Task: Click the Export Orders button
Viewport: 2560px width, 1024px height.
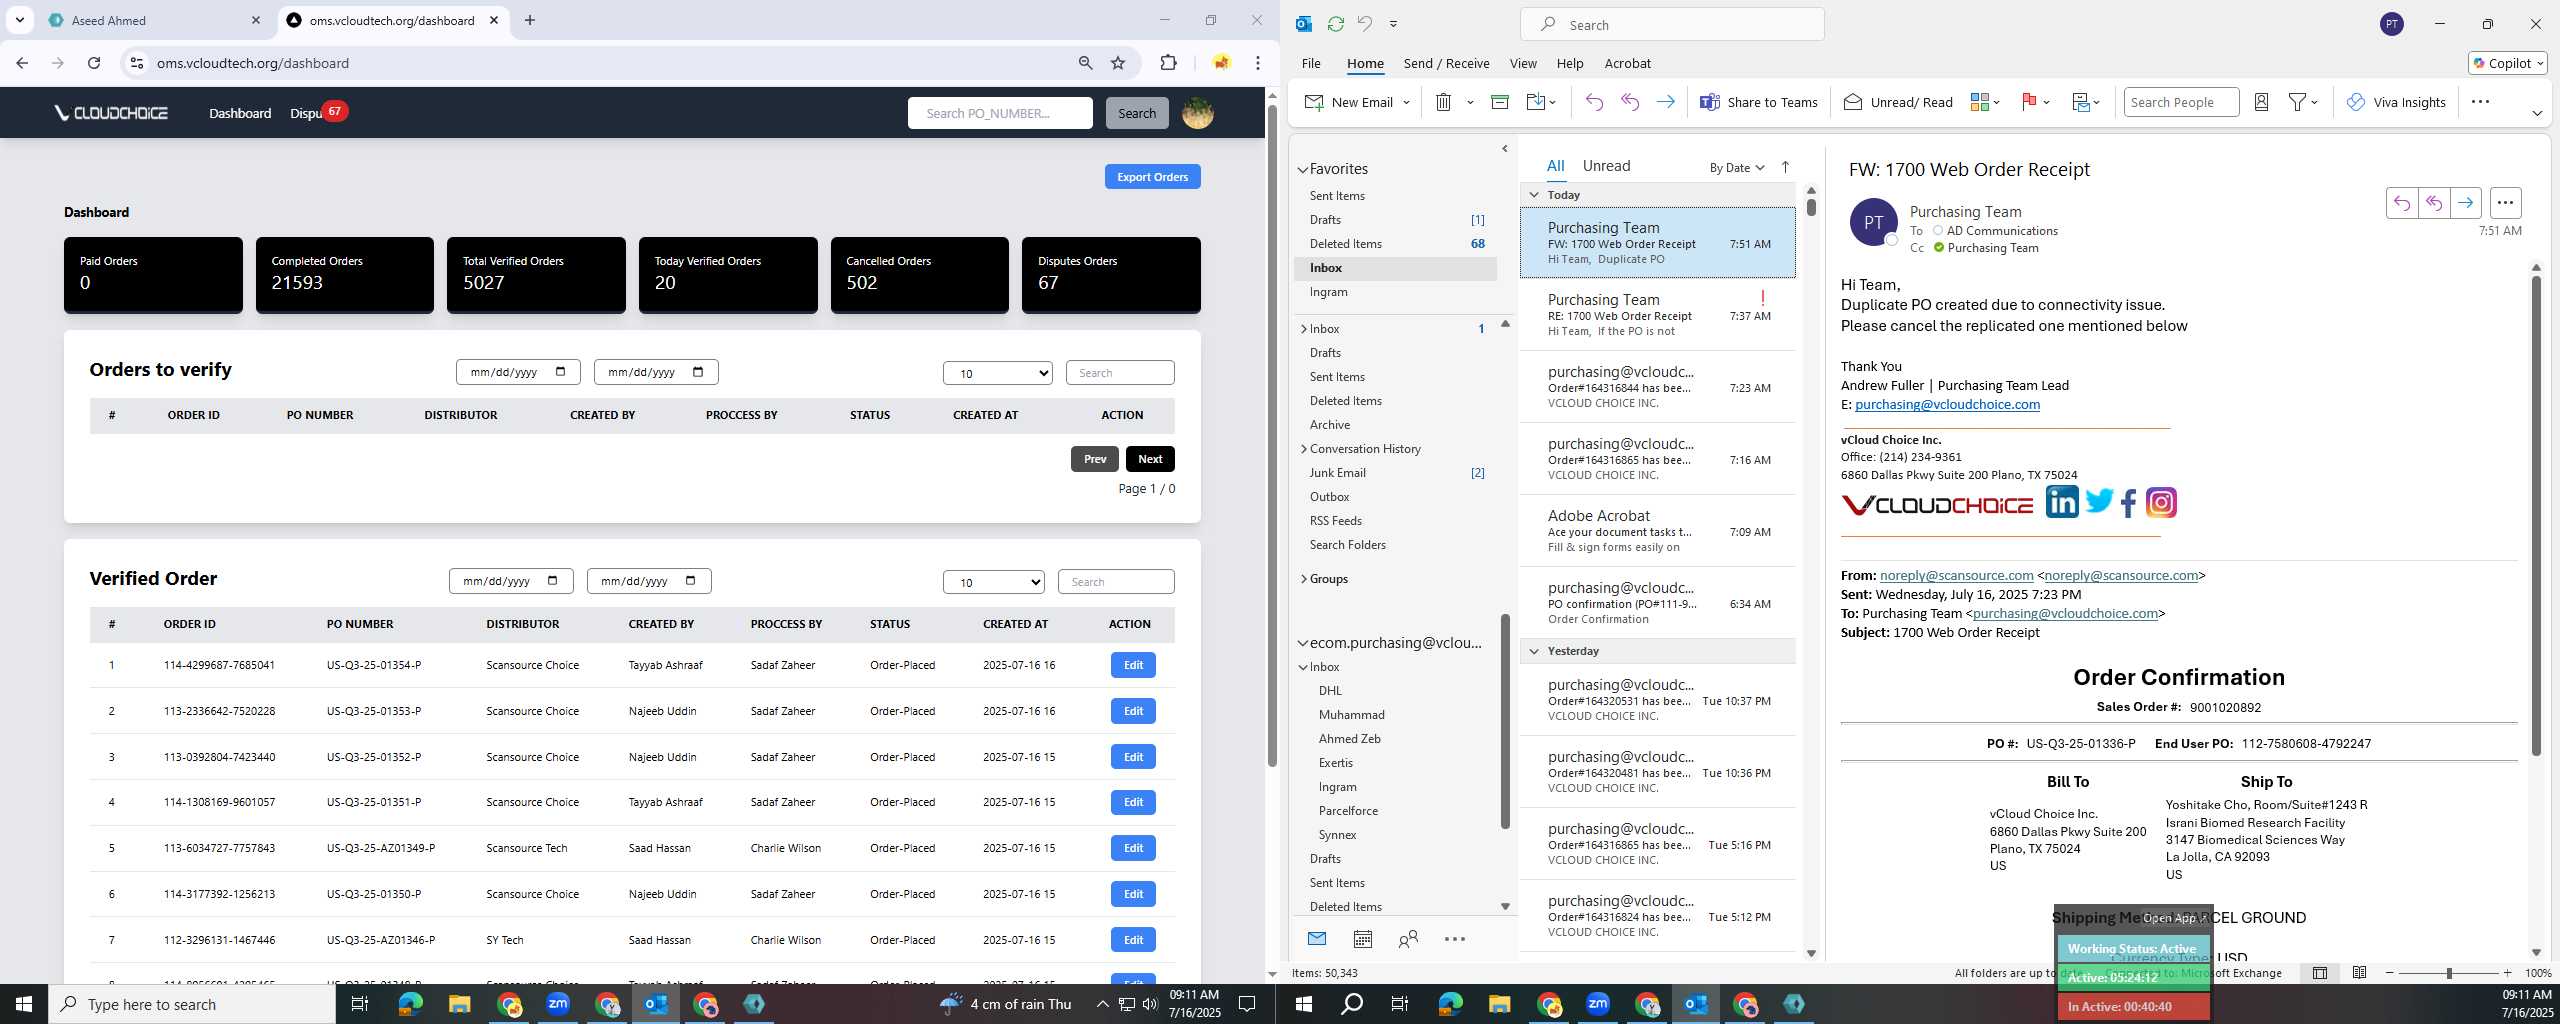Action: (x=1152, y=177)
